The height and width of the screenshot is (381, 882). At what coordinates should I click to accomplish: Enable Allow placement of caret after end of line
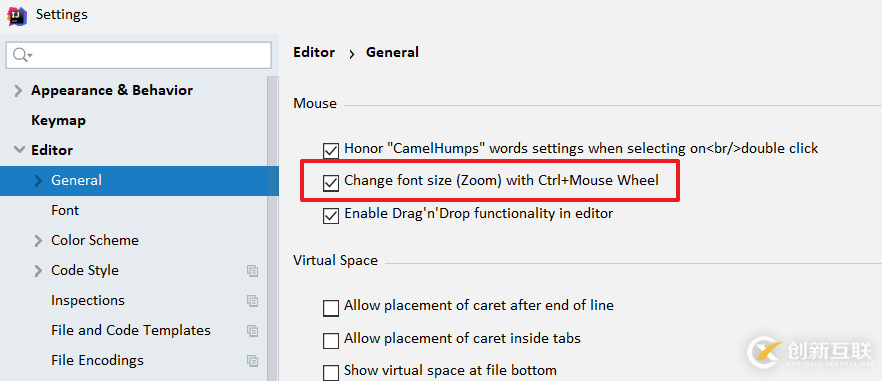click(x=331, y=308)
